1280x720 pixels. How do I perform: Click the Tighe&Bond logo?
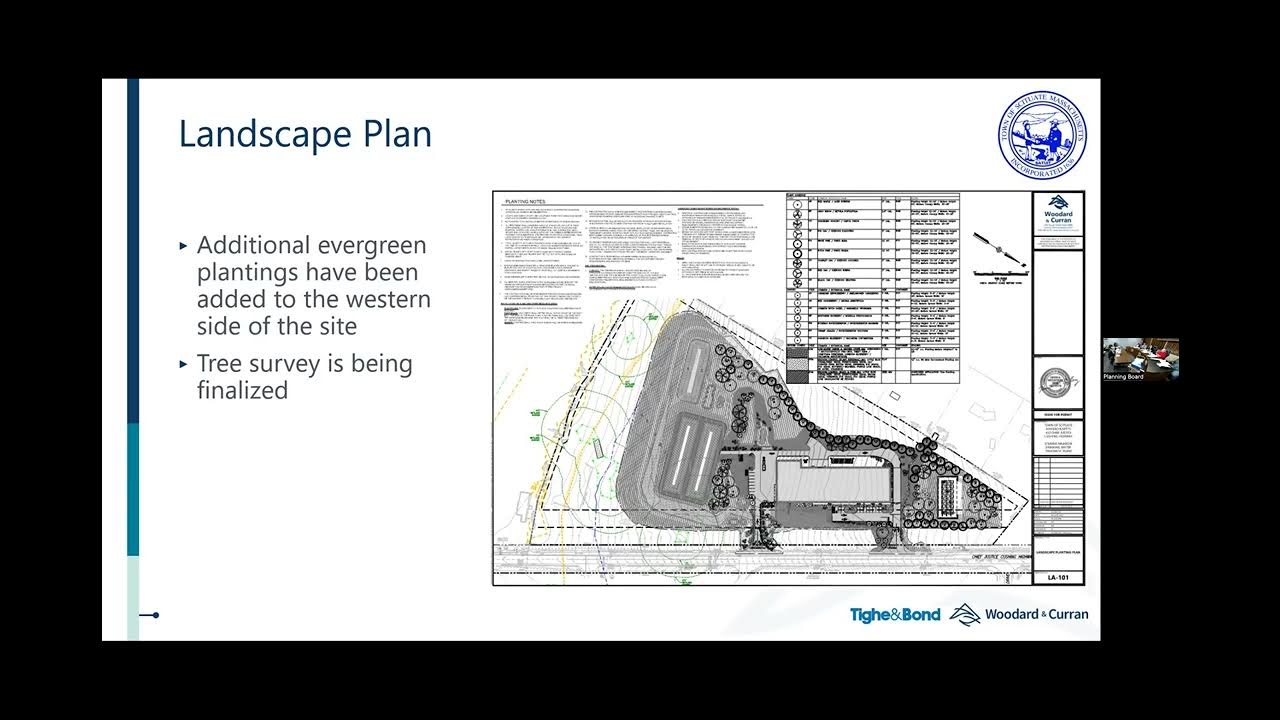(x=895, y=614)
